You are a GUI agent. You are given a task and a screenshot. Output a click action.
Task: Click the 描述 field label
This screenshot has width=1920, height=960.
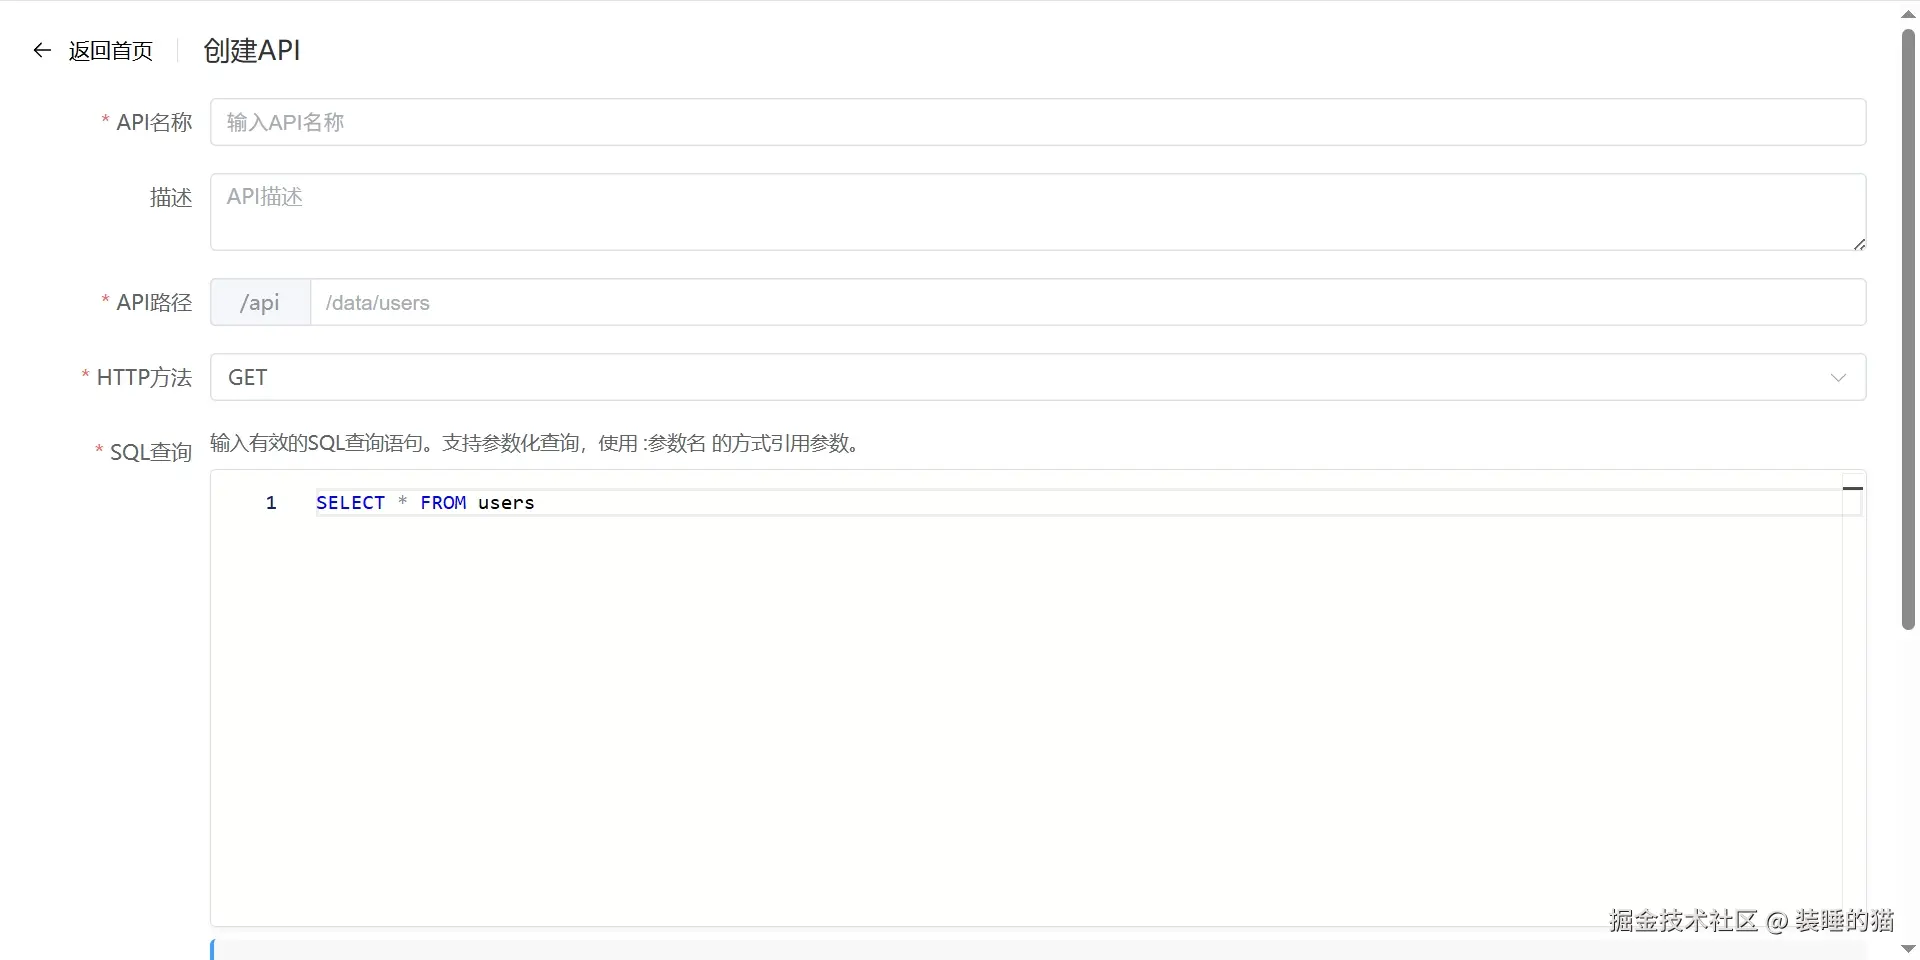click(x=170, y=198)
